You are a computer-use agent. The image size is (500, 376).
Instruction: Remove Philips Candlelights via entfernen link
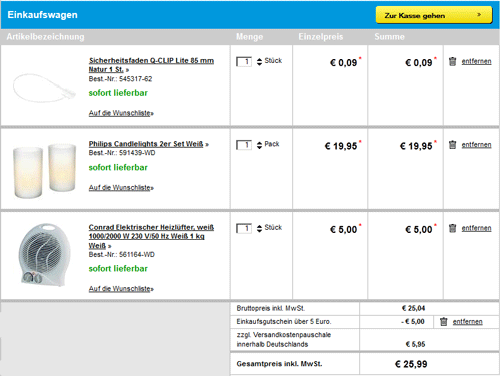pyautogui.click(x=476, y=145)
